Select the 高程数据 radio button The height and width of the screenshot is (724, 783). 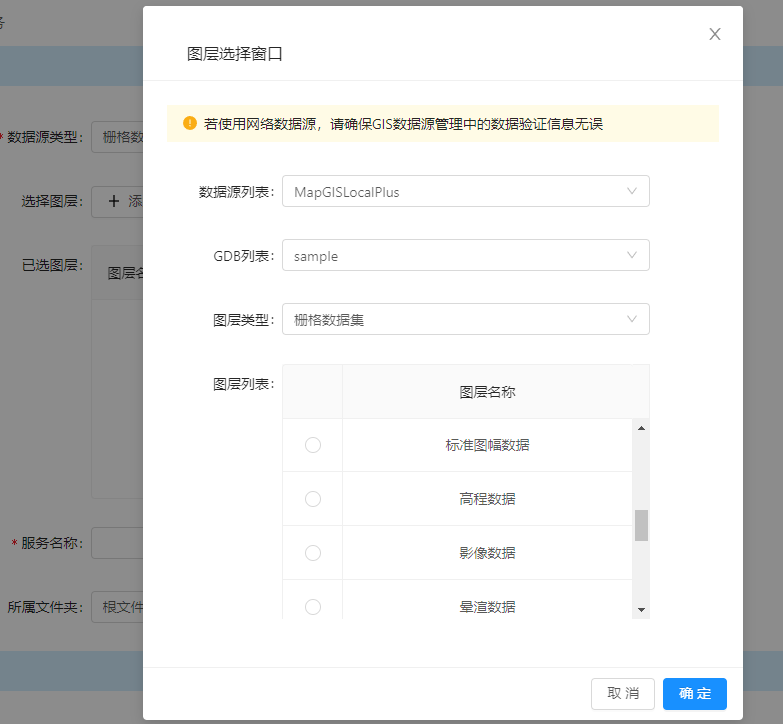click(x=313, y=499)
